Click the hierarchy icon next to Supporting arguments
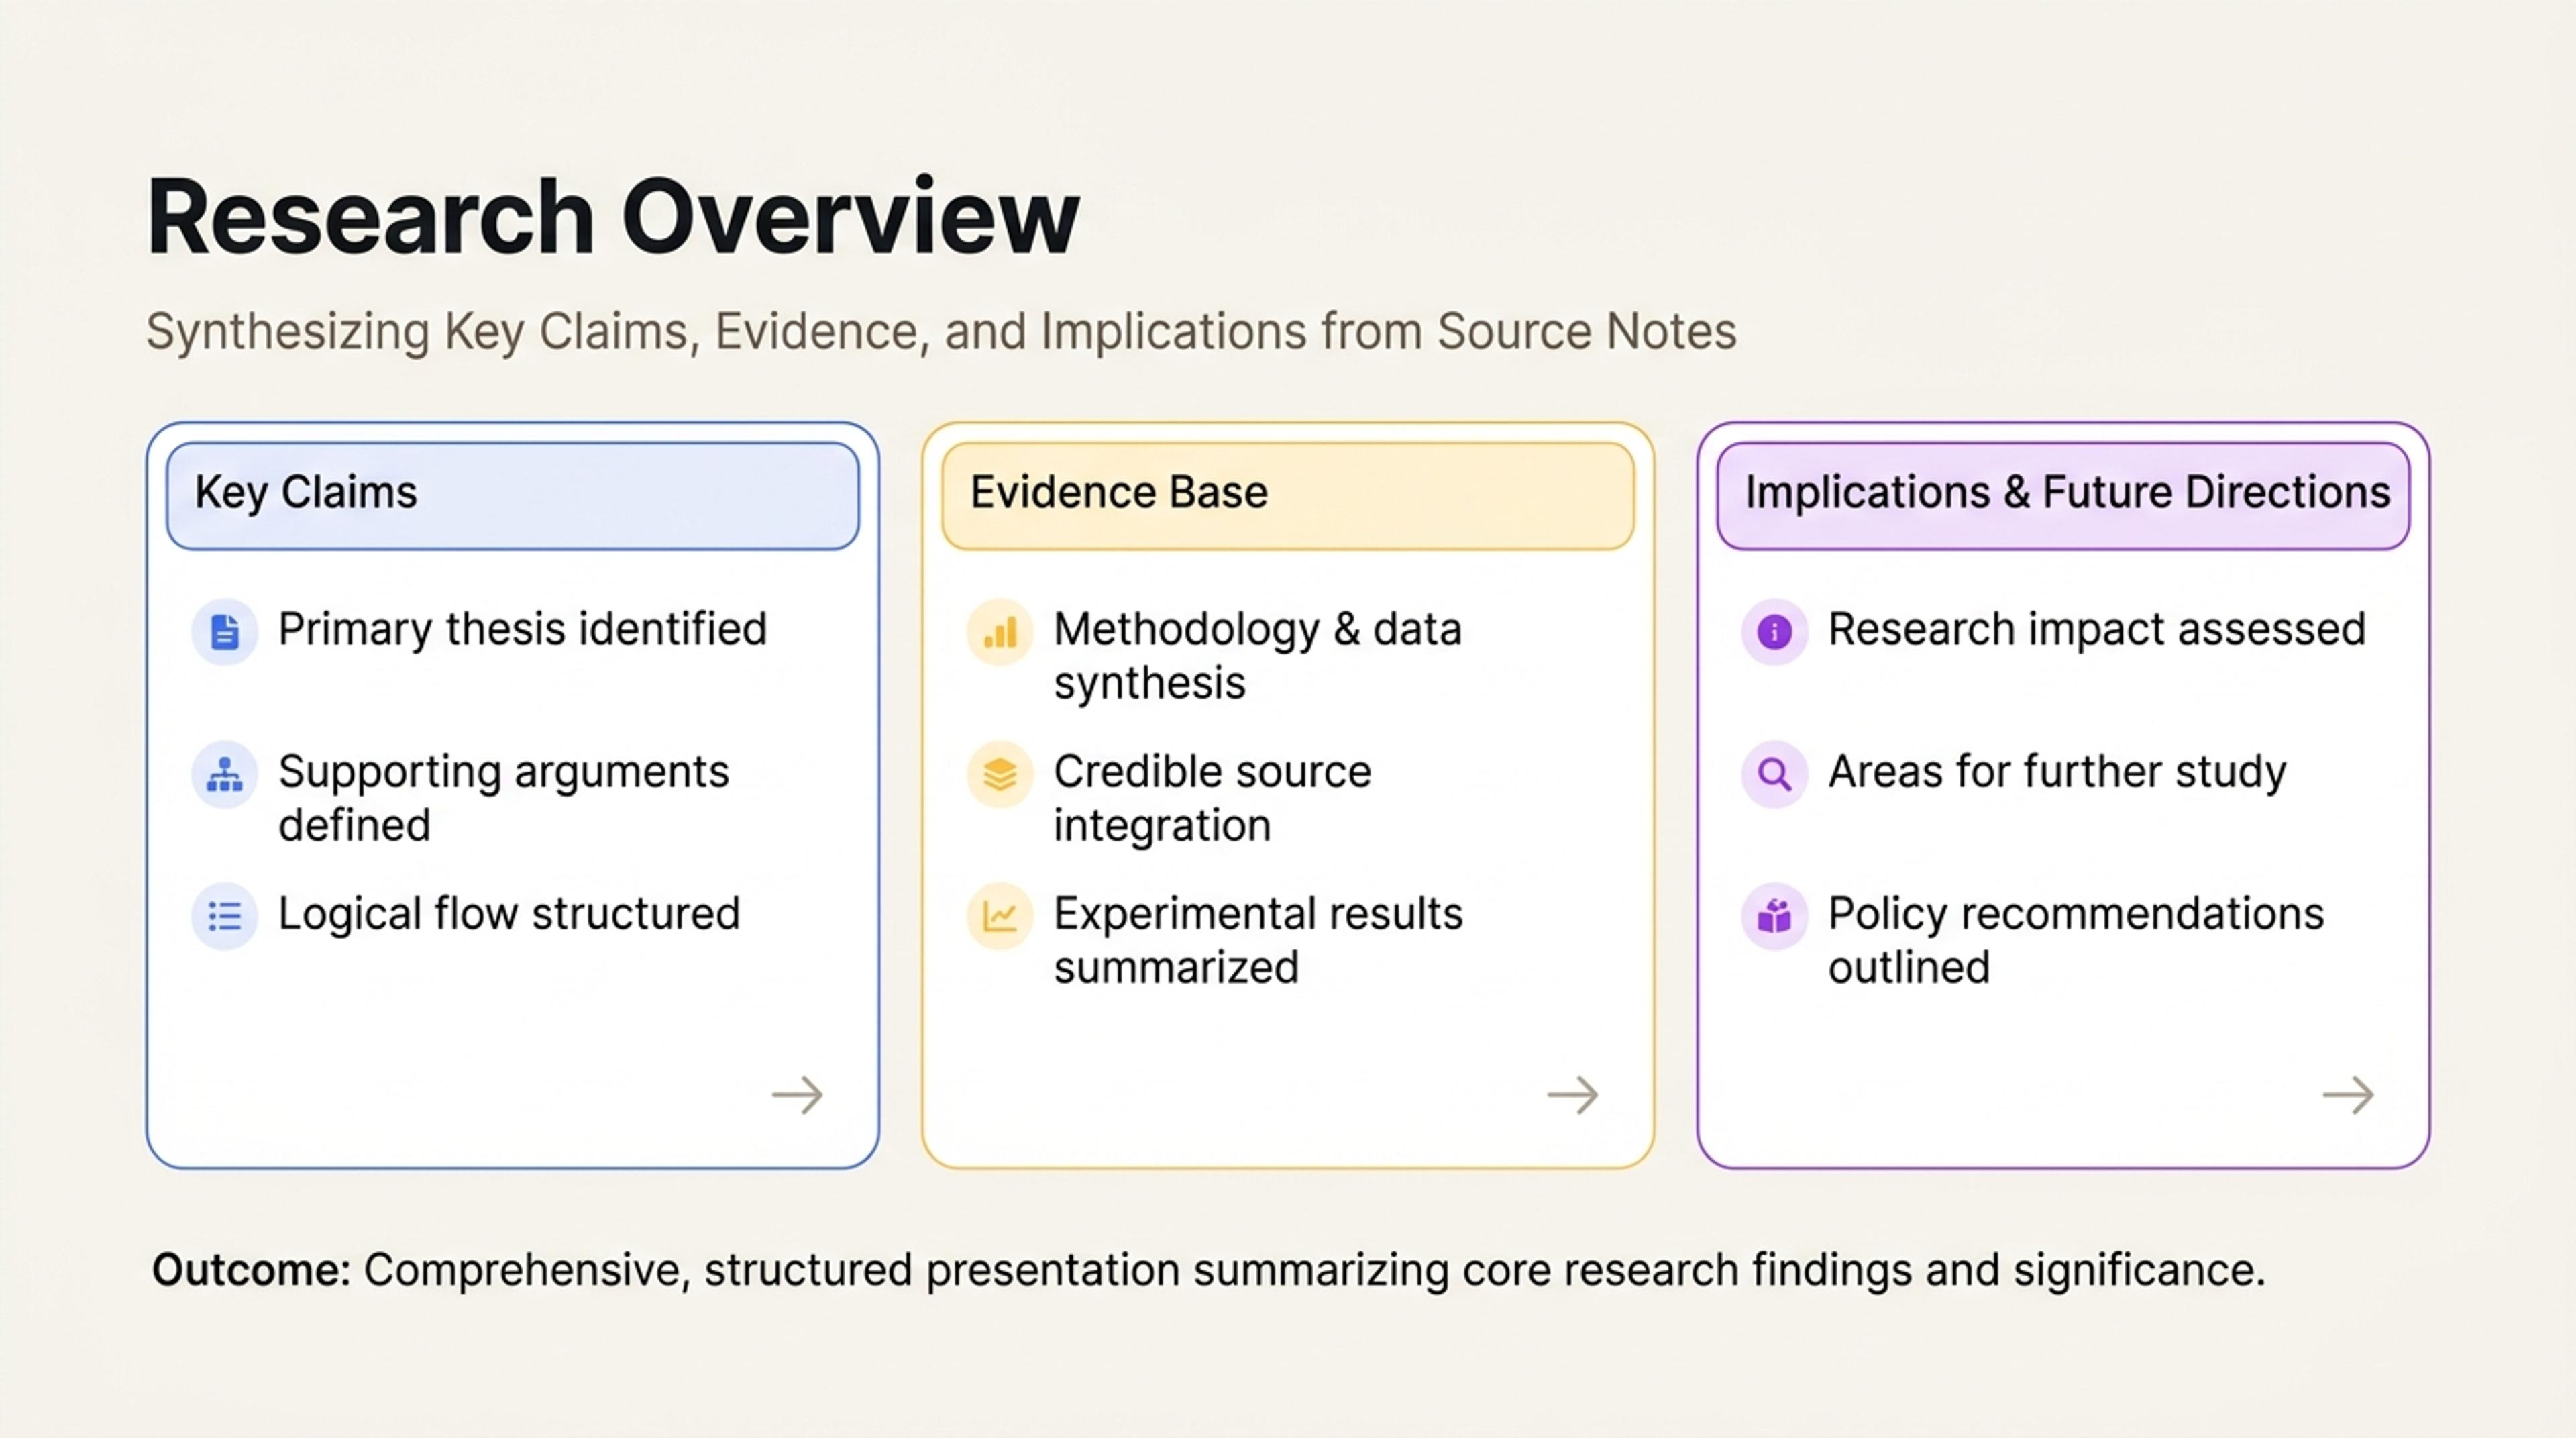The height and width of the screenshot is (1438, 2576). click(225, 774)
